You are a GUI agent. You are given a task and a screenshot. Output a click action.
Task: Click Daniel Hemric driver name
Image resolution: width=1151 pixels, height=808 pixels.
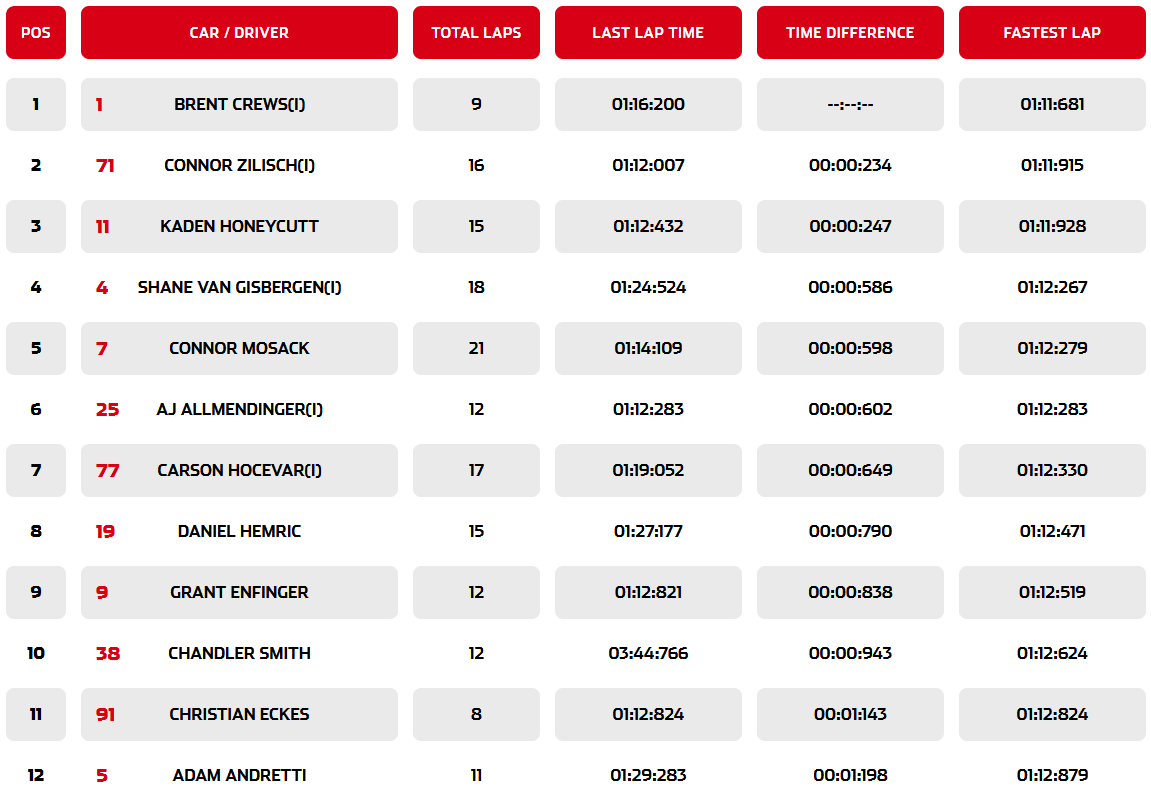point(239,531)
